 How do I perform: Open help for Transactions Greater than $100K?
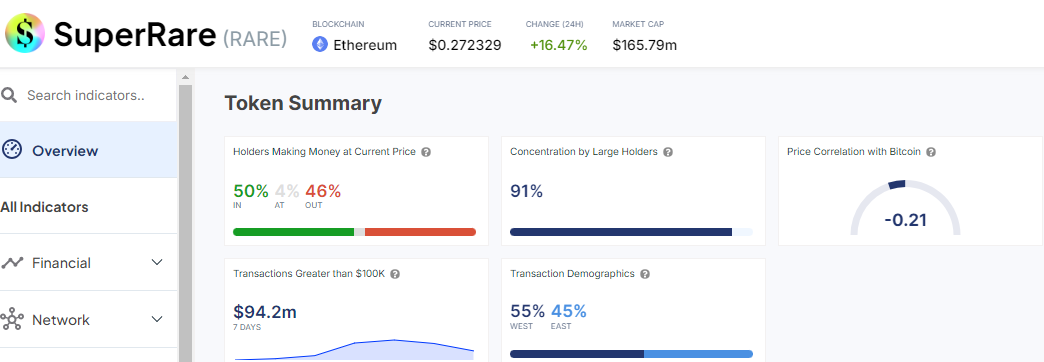point(395,274)
